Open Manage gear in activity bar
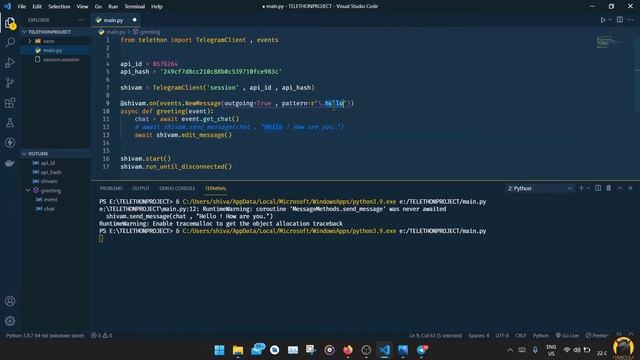Image resolution: width=640 pixels, height=360 pixels. point(10,321)
